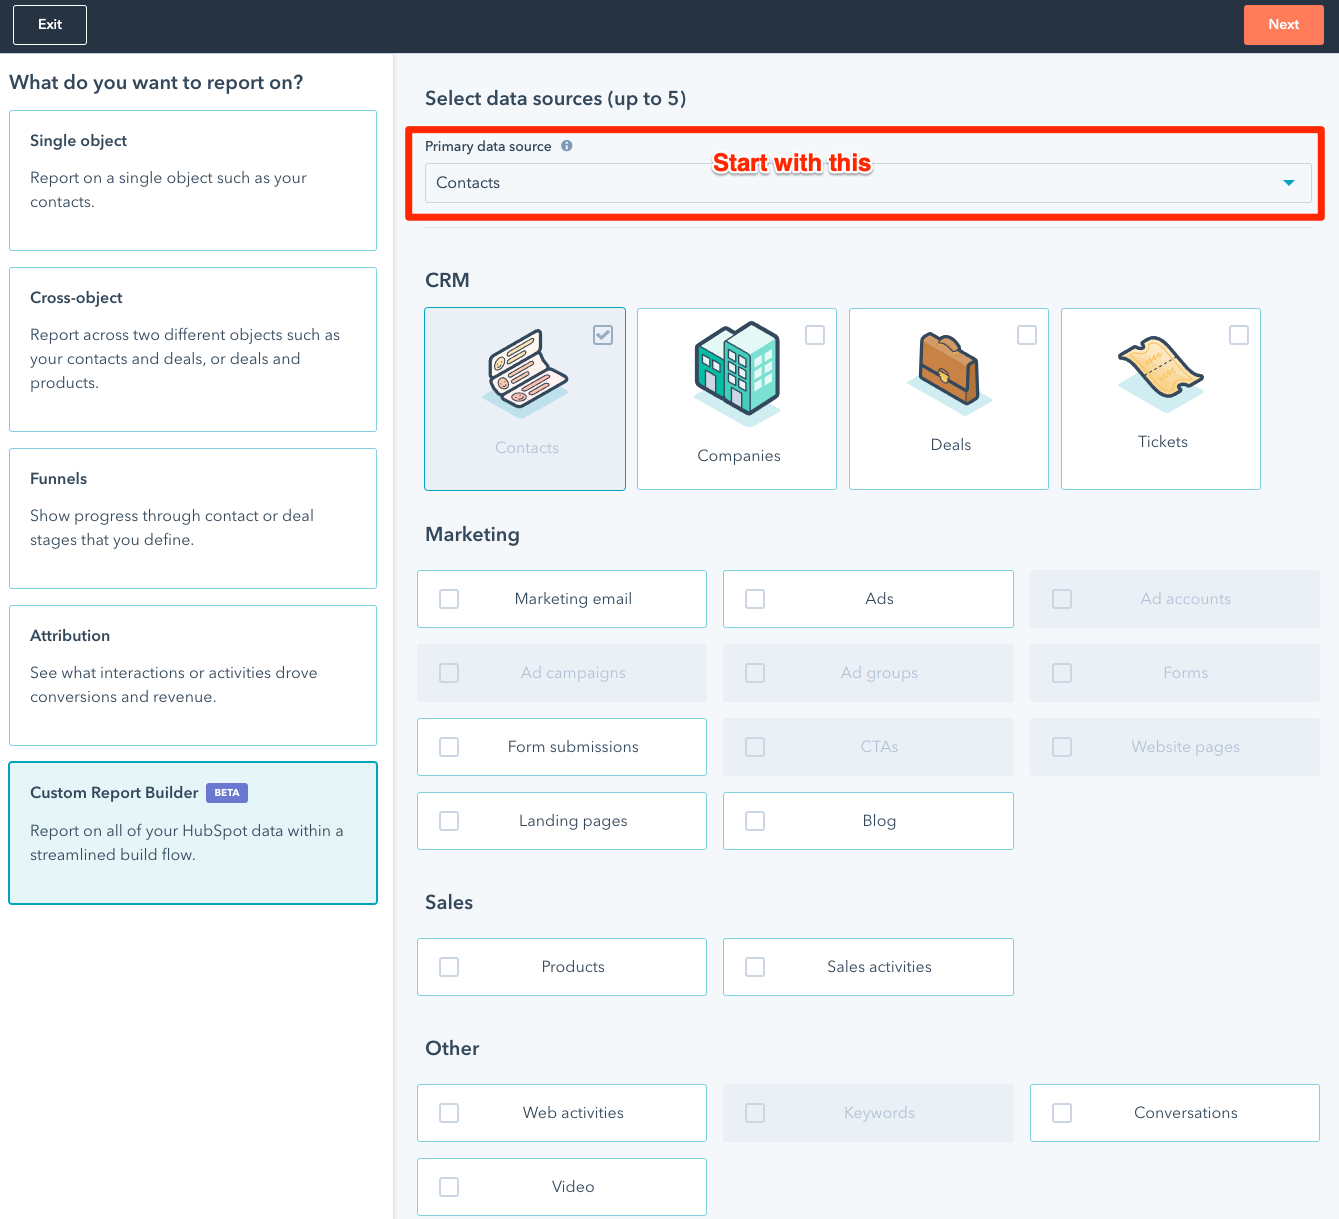
Task: Select the Single object report type
Action: click(193, 180)
